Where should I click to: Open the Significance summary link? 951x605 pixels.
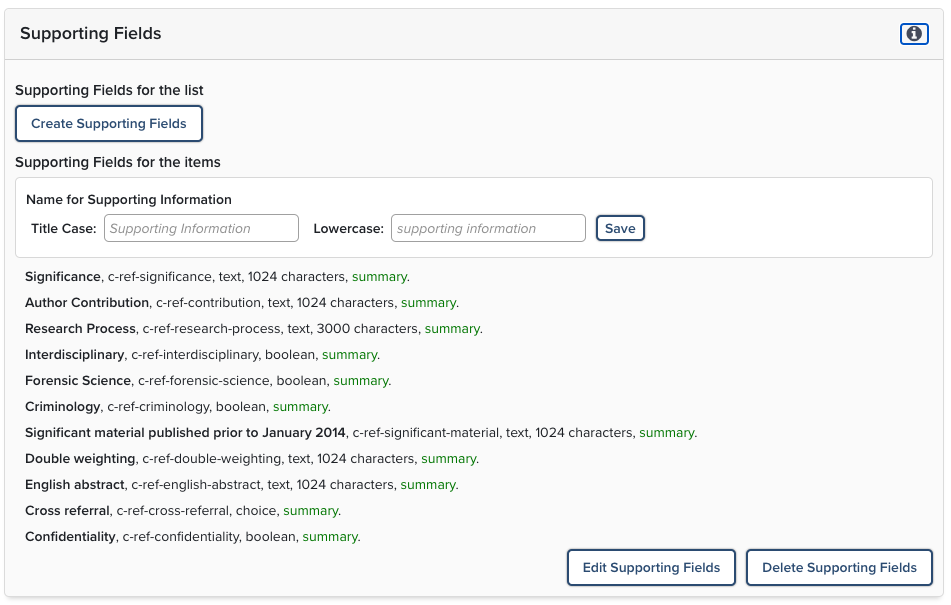(379, 277)
